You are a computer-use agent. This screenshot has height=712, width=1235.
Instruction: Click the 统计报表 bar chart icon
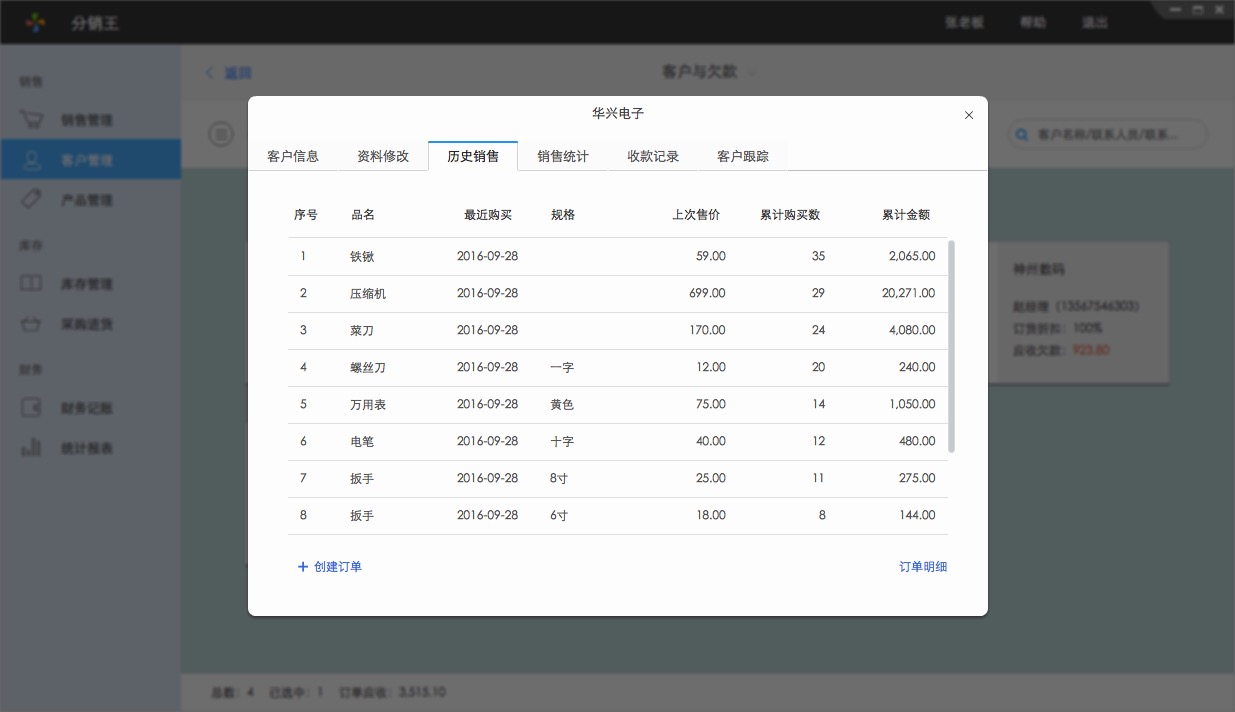(x=32, y=448)
